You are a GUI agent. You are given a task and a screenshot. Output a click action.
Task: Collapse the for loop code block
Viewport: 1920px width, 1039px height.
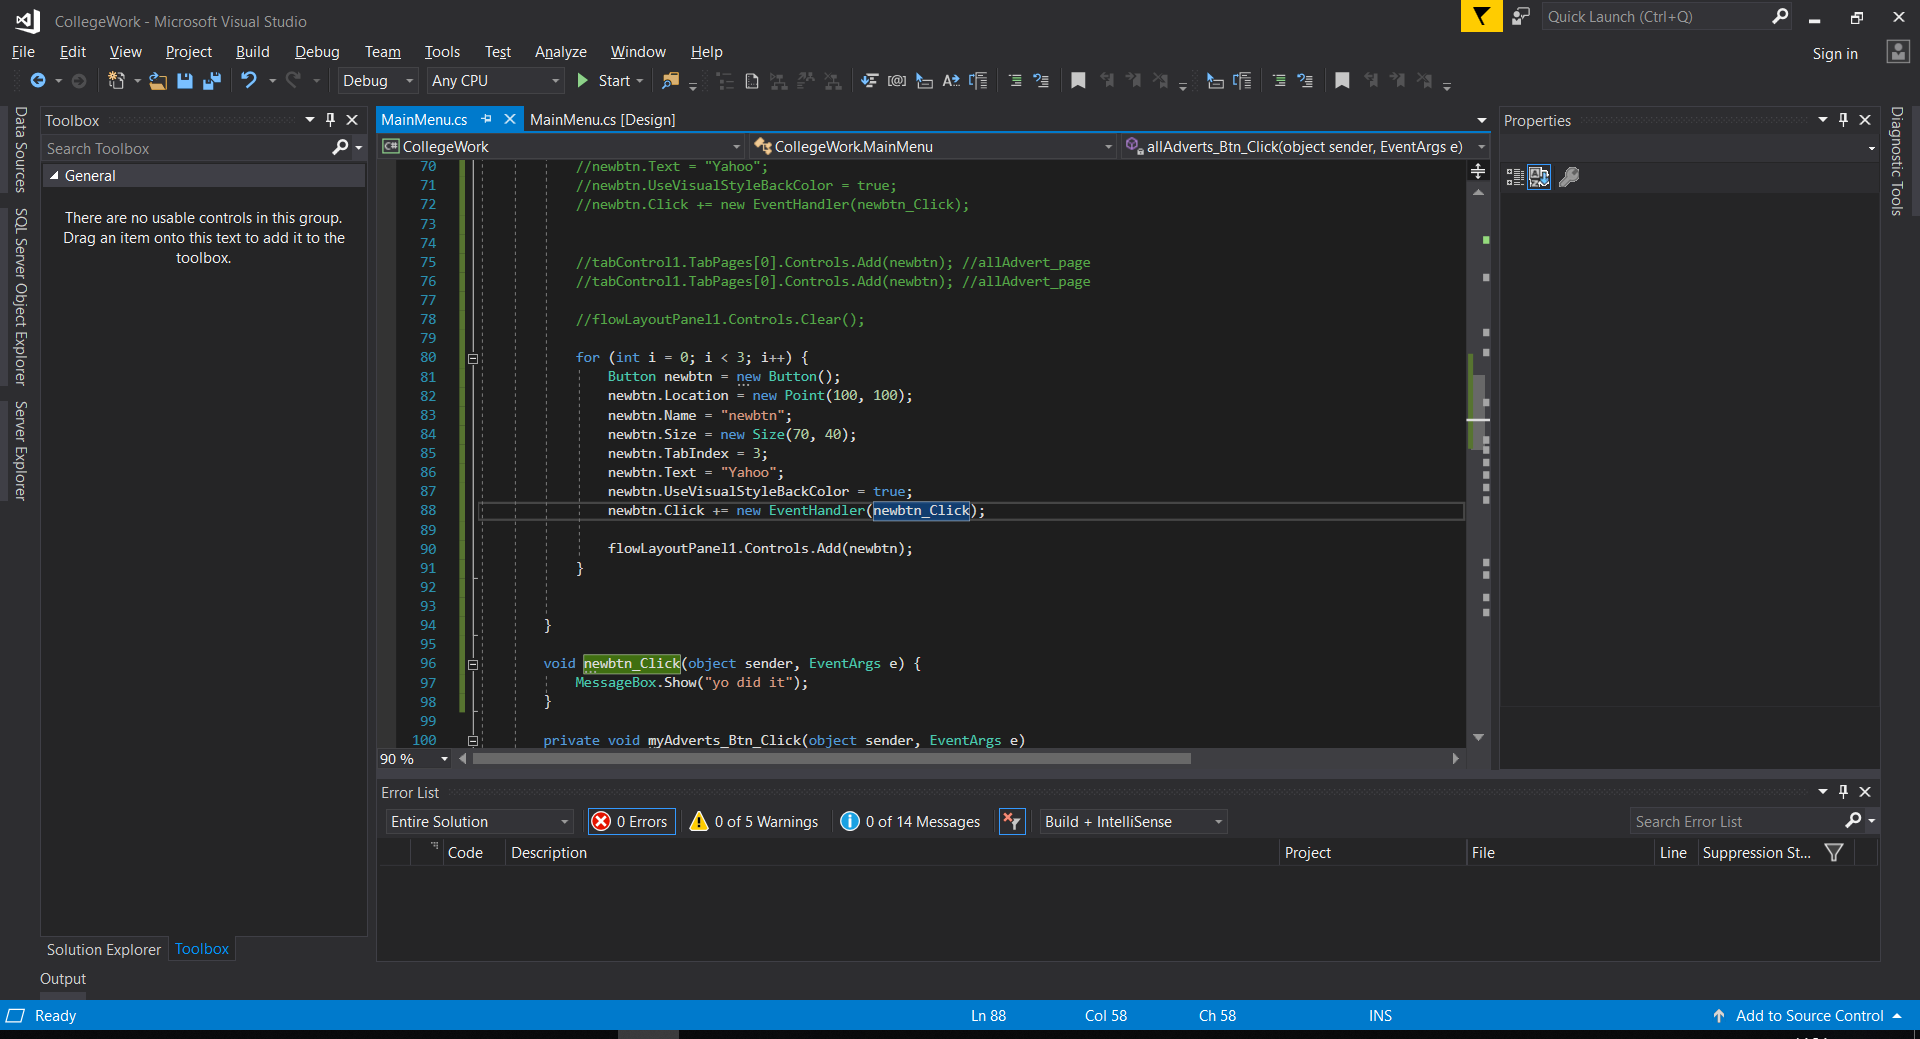pyautogui.click(x=473, y=358)
